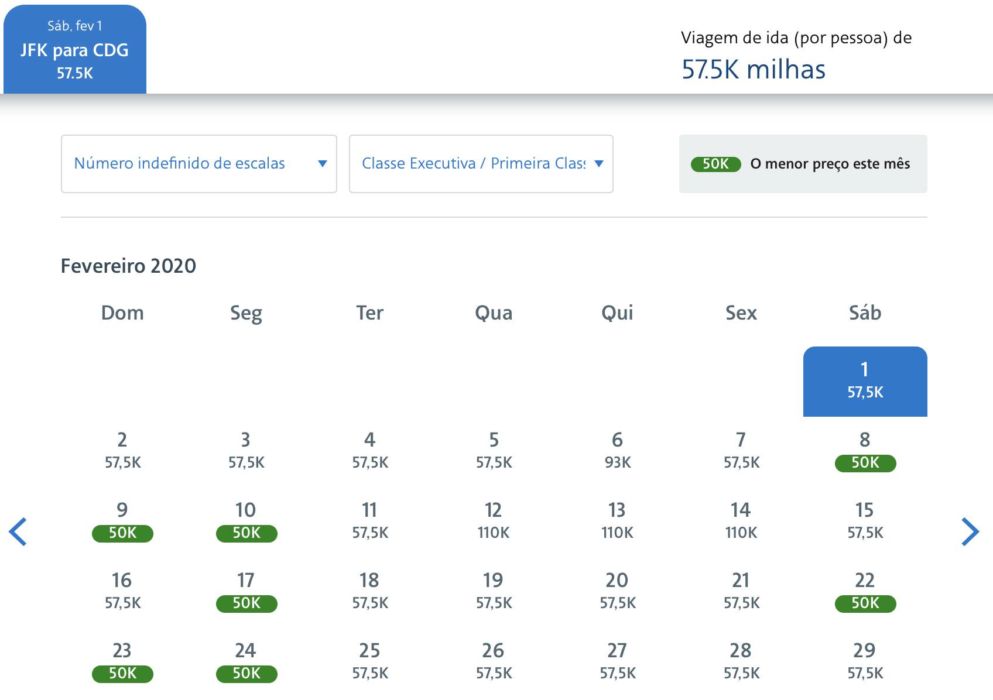
Task: Open the stops dropdown arrow
Action: coord(322,163)
